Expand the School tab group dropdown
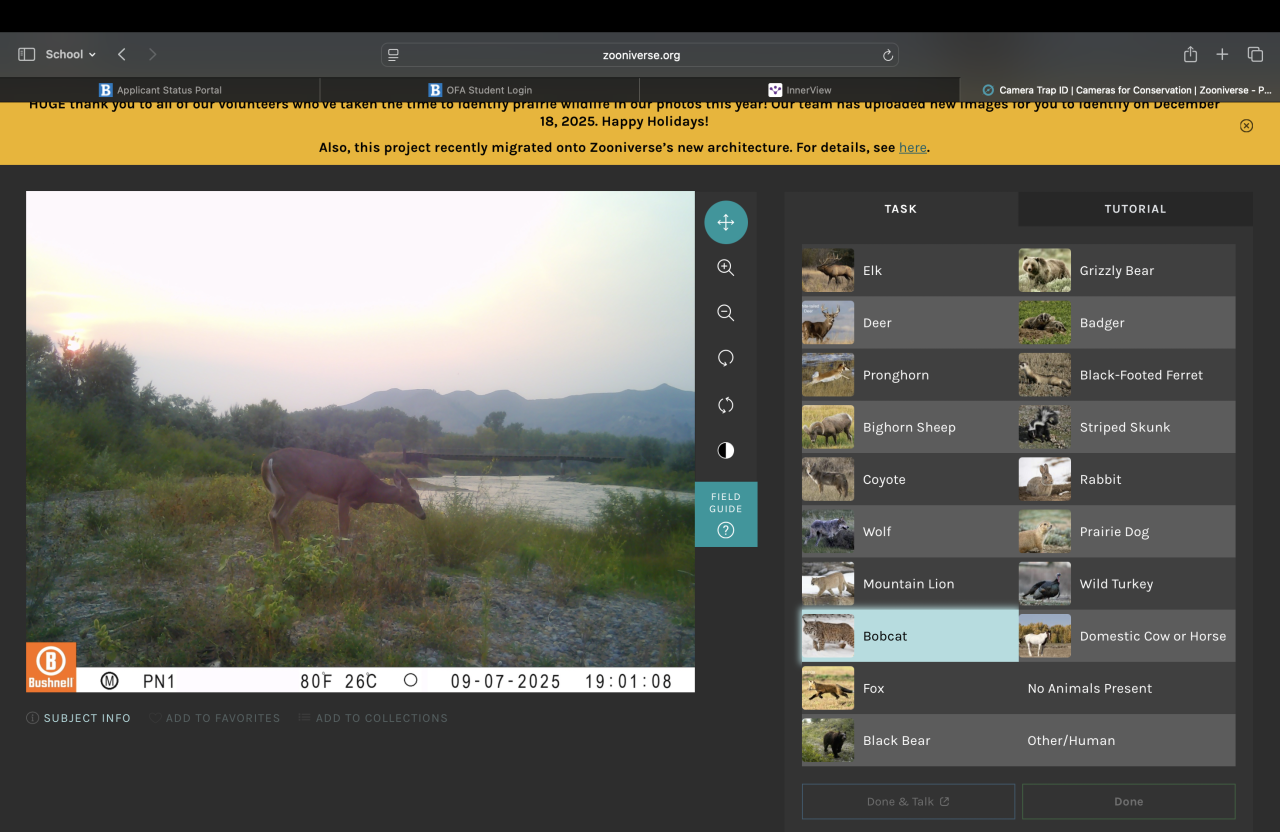1280x832 pixels. point(70,55)
